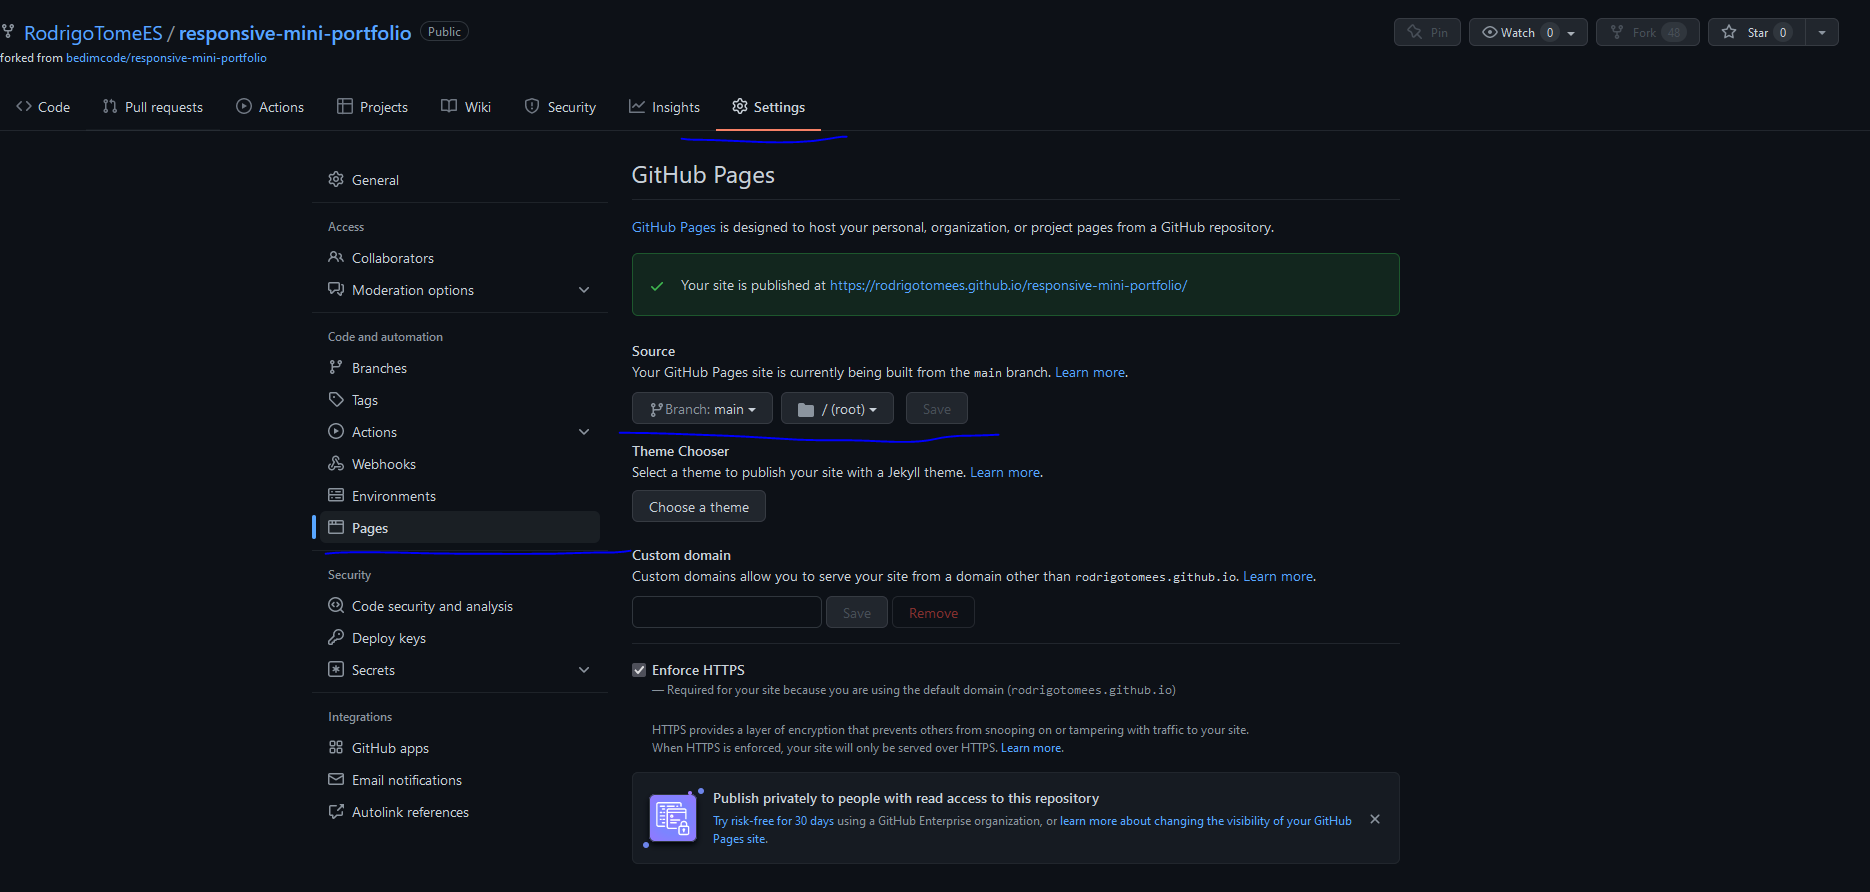1870x892 pixels.
Task: Click the Branches icon in sidebar
Action: tap(336, 367)
